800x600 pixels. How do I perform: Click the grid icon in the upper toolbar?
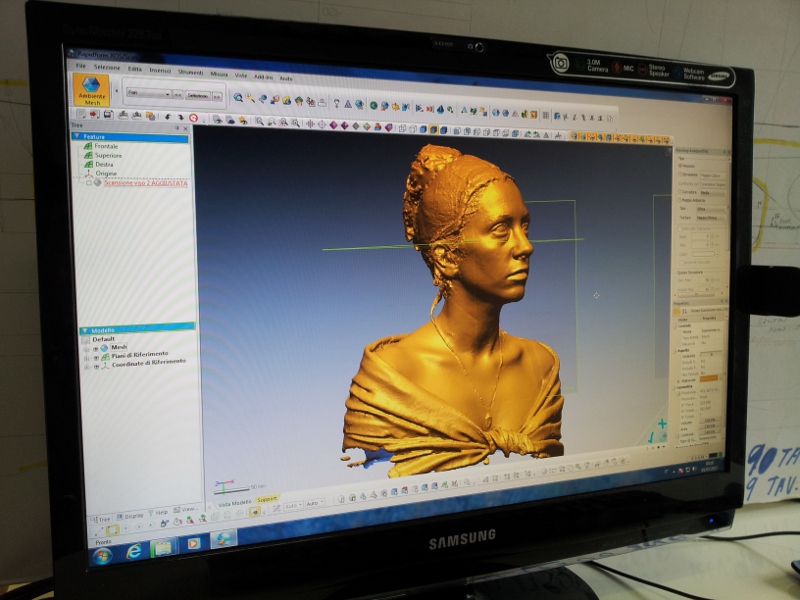(x=545, y=115)
